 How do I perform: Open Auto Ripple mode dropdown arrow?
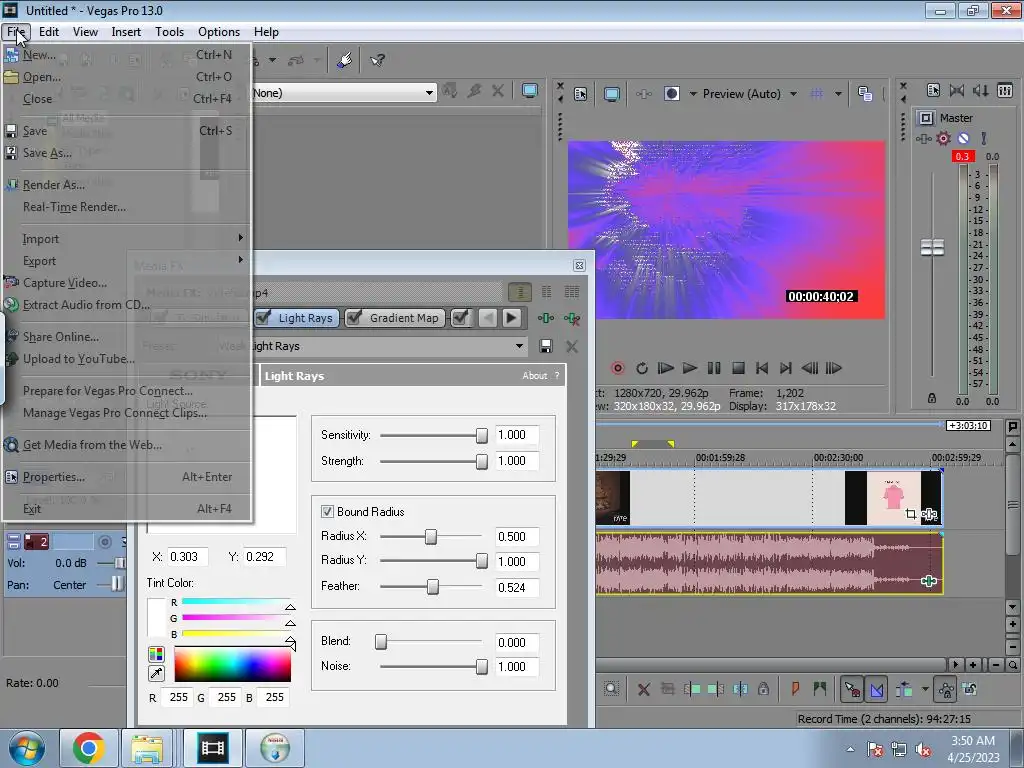click(x=925, y=689)
